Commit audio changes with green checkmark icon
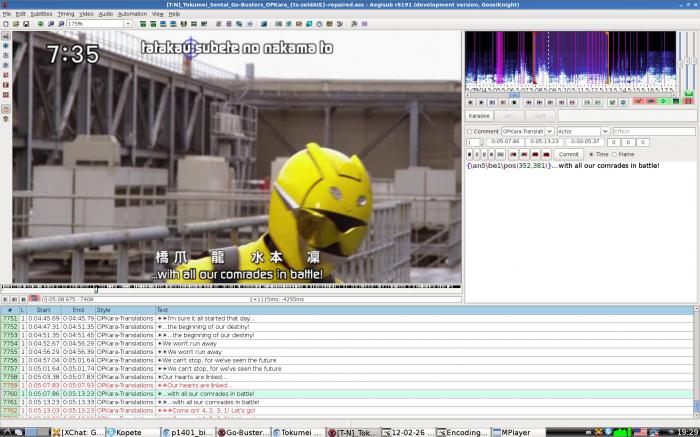700x437 pixels. tap(612, 102)
